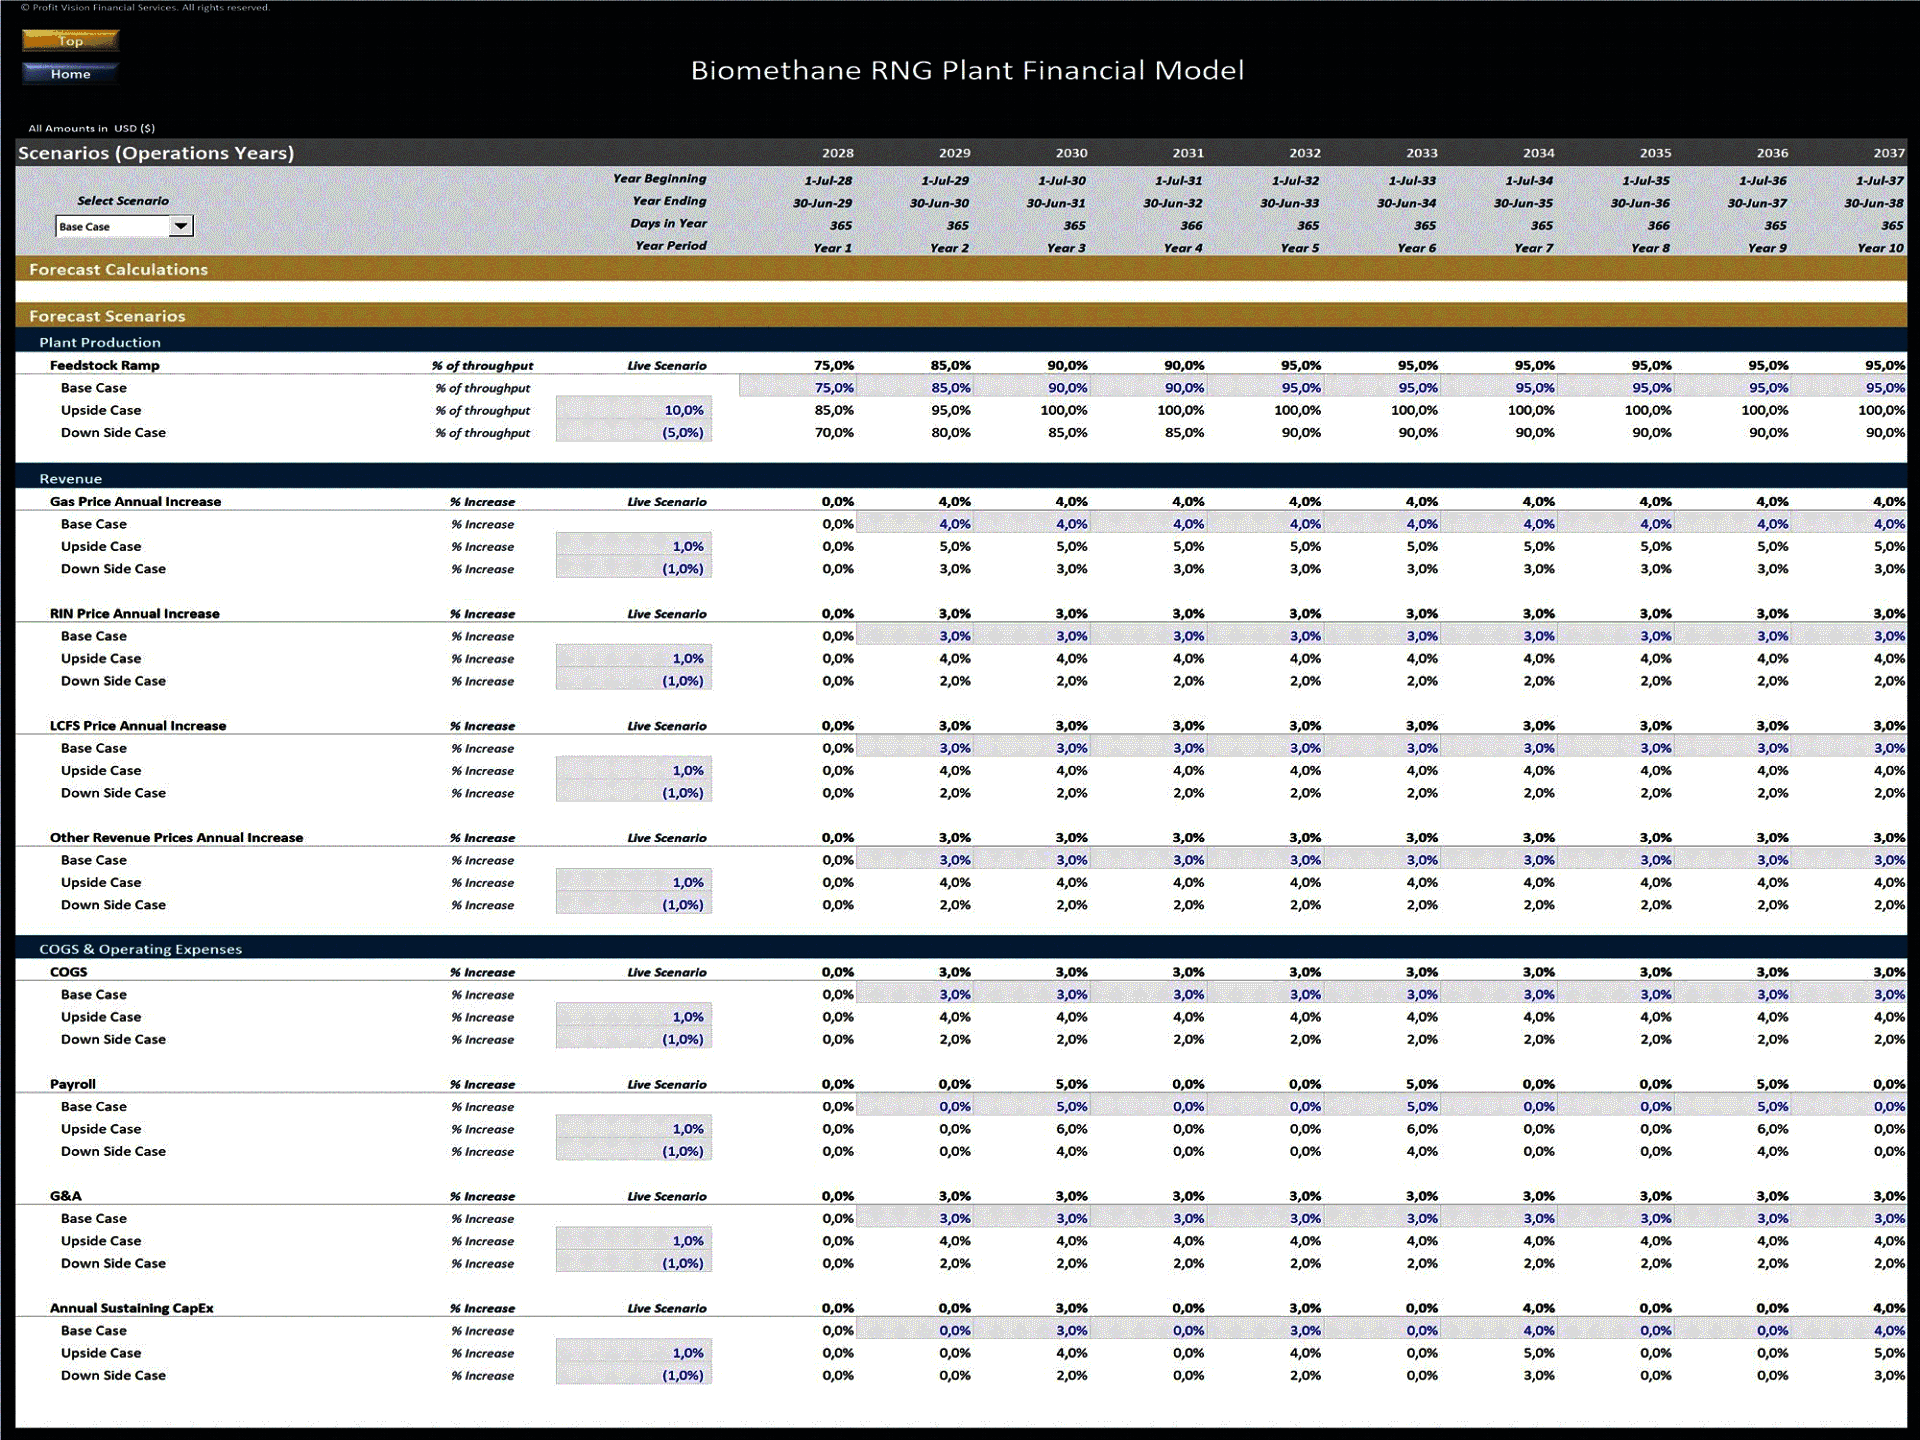Click Feedstock Ramp Down Side 2028 value 70,0%
This screenshot has height=1440, width=1920.
coord(834,433)
